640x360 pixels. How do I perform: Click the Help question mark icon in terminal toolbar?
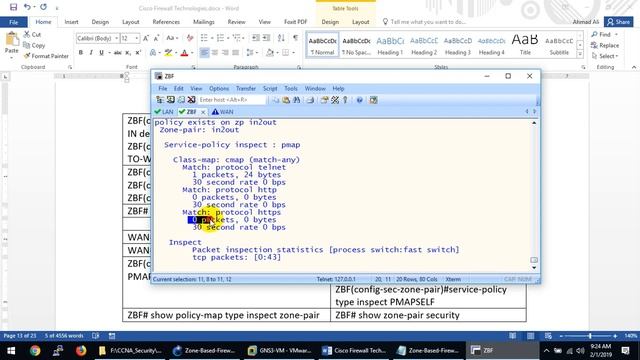click(x=359, y=100)
